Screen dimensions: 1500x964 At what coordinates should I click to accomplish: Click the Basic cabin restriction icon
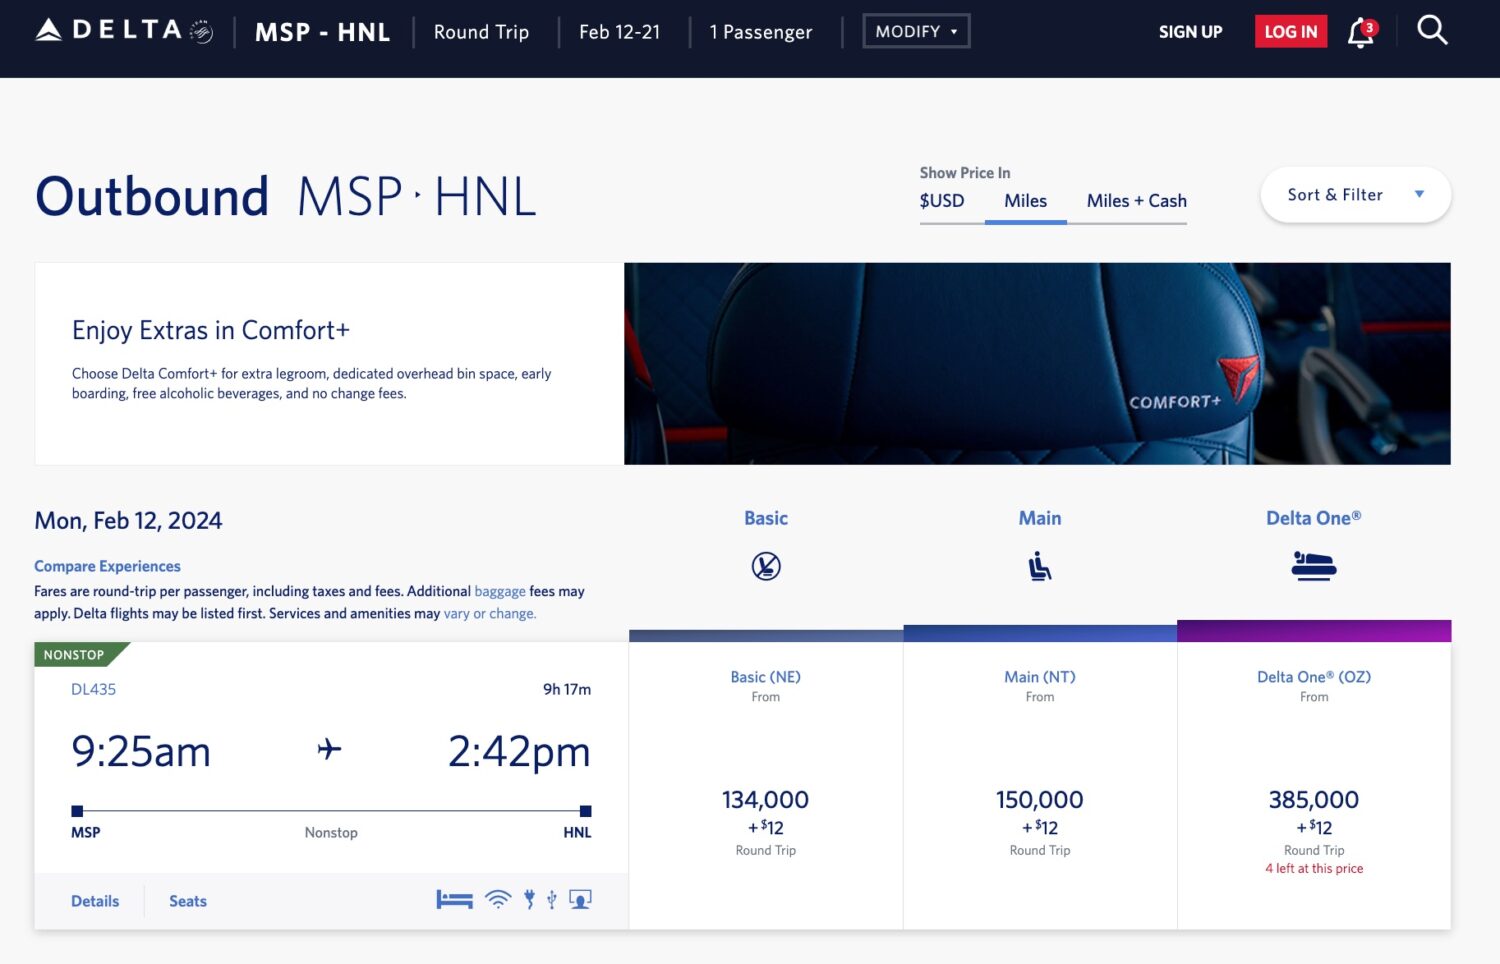tap(765, 565)
